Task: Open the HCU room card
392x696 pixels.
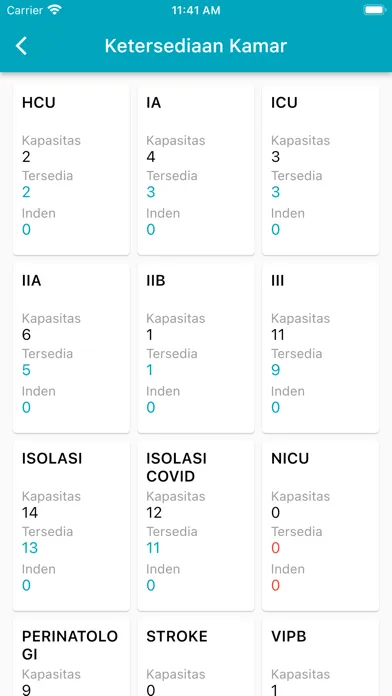Action: pyautogui.click(x=71, y=170)
